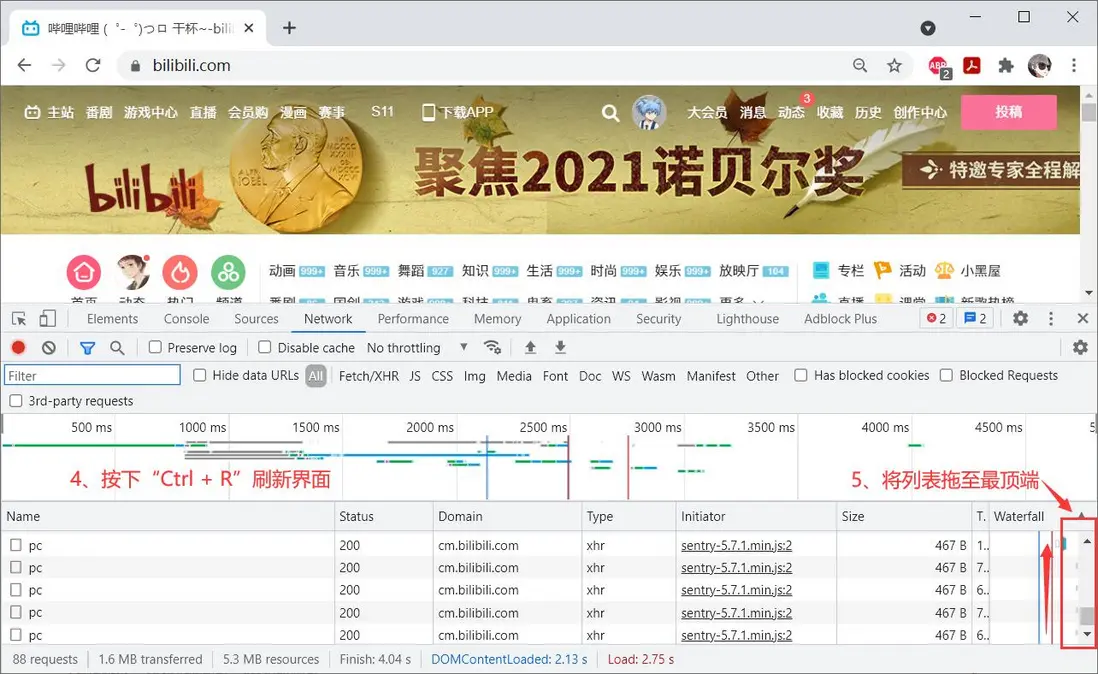Enable the Preserve log checkbox
1098x674 pixels.
point(155,347)
